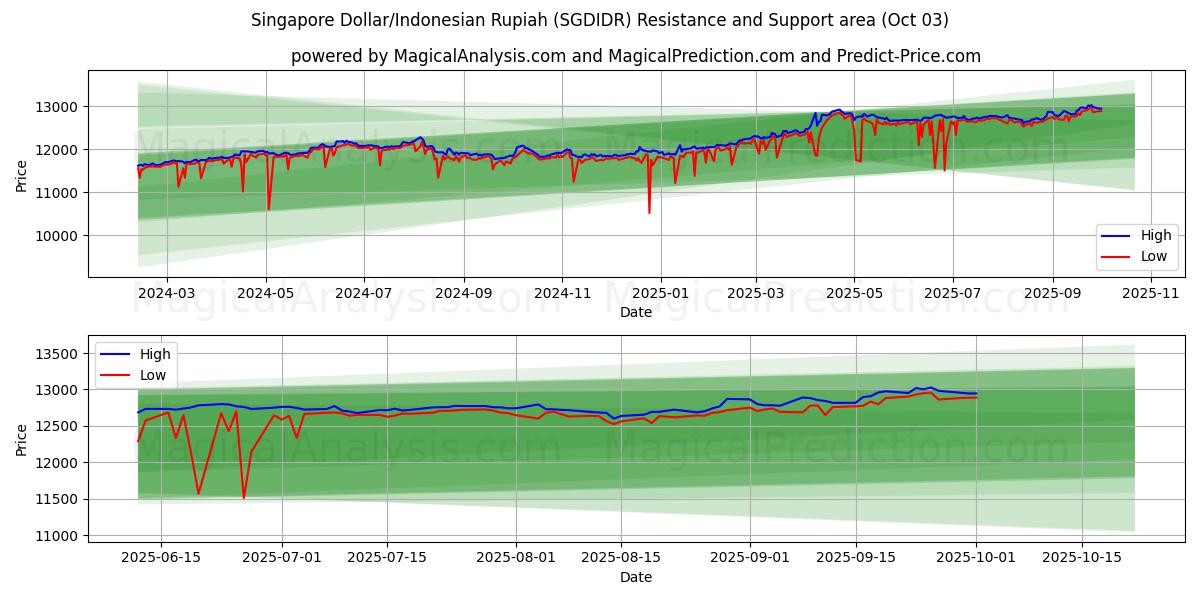
Task: Click the 'Date' x-axis label under bottom chart
Action: click(x=635, y=577)
